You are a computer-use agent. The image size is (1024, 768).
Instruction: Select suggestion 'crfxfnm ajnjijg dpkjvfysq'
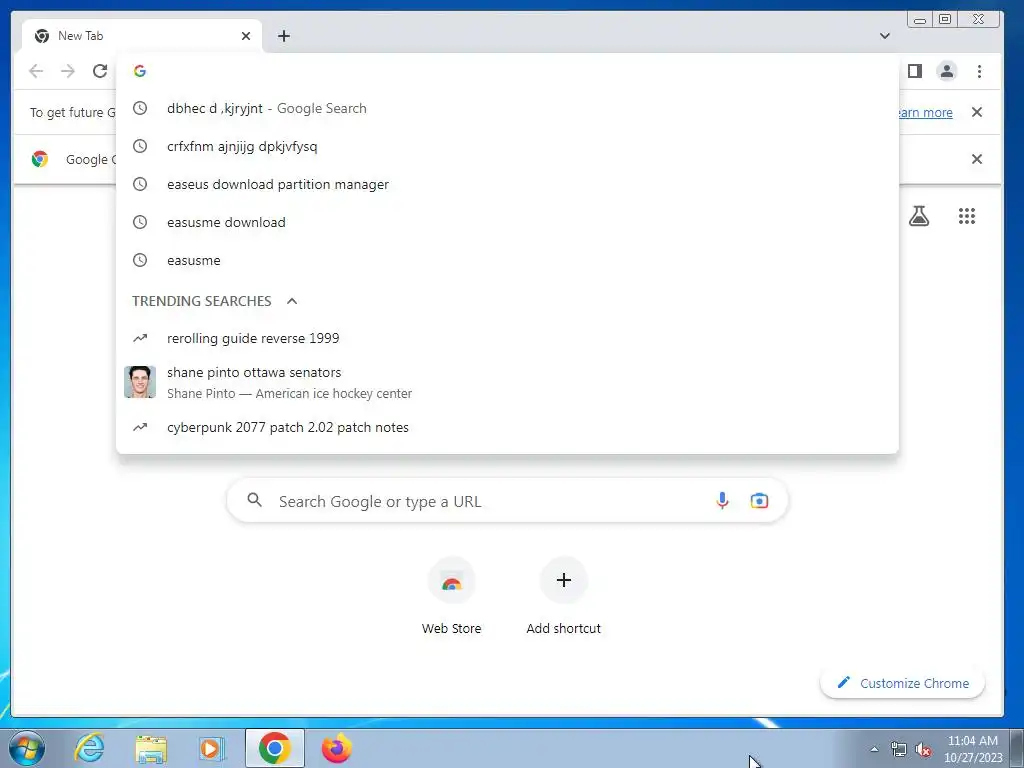[x=507, y=146]
